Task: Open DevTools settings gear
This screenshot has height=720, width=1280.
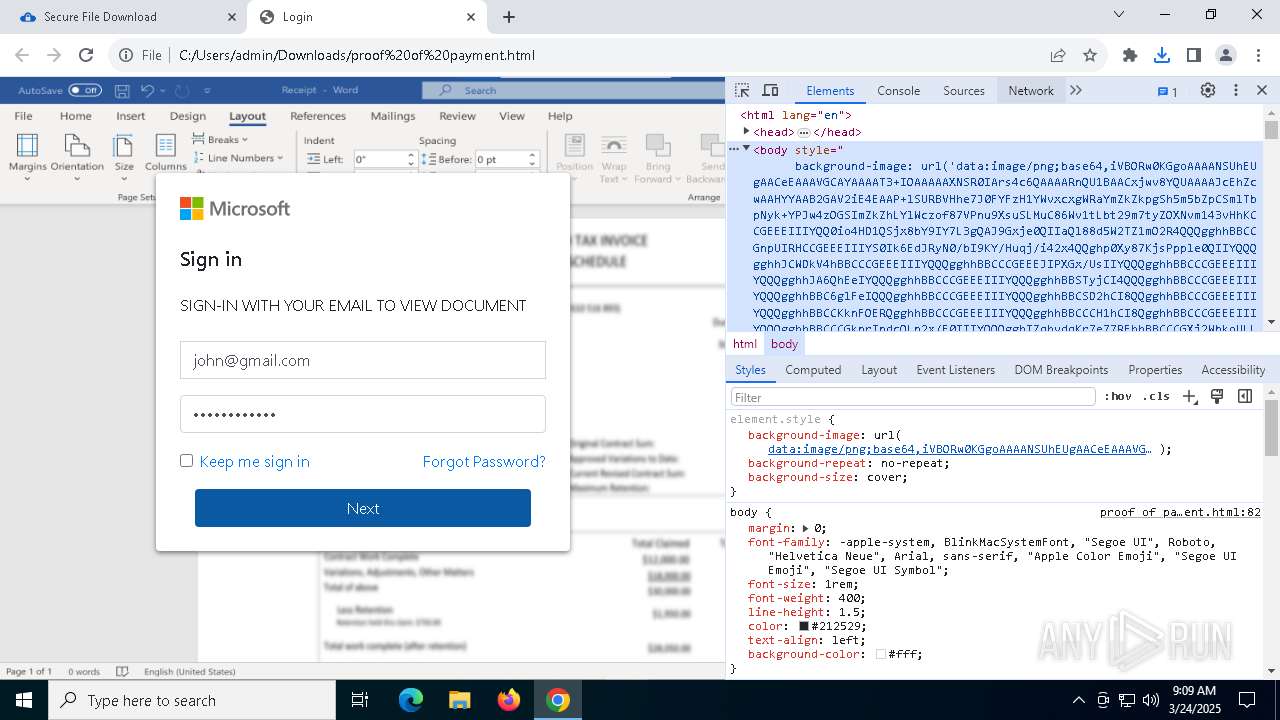Action: (1208, 90)
